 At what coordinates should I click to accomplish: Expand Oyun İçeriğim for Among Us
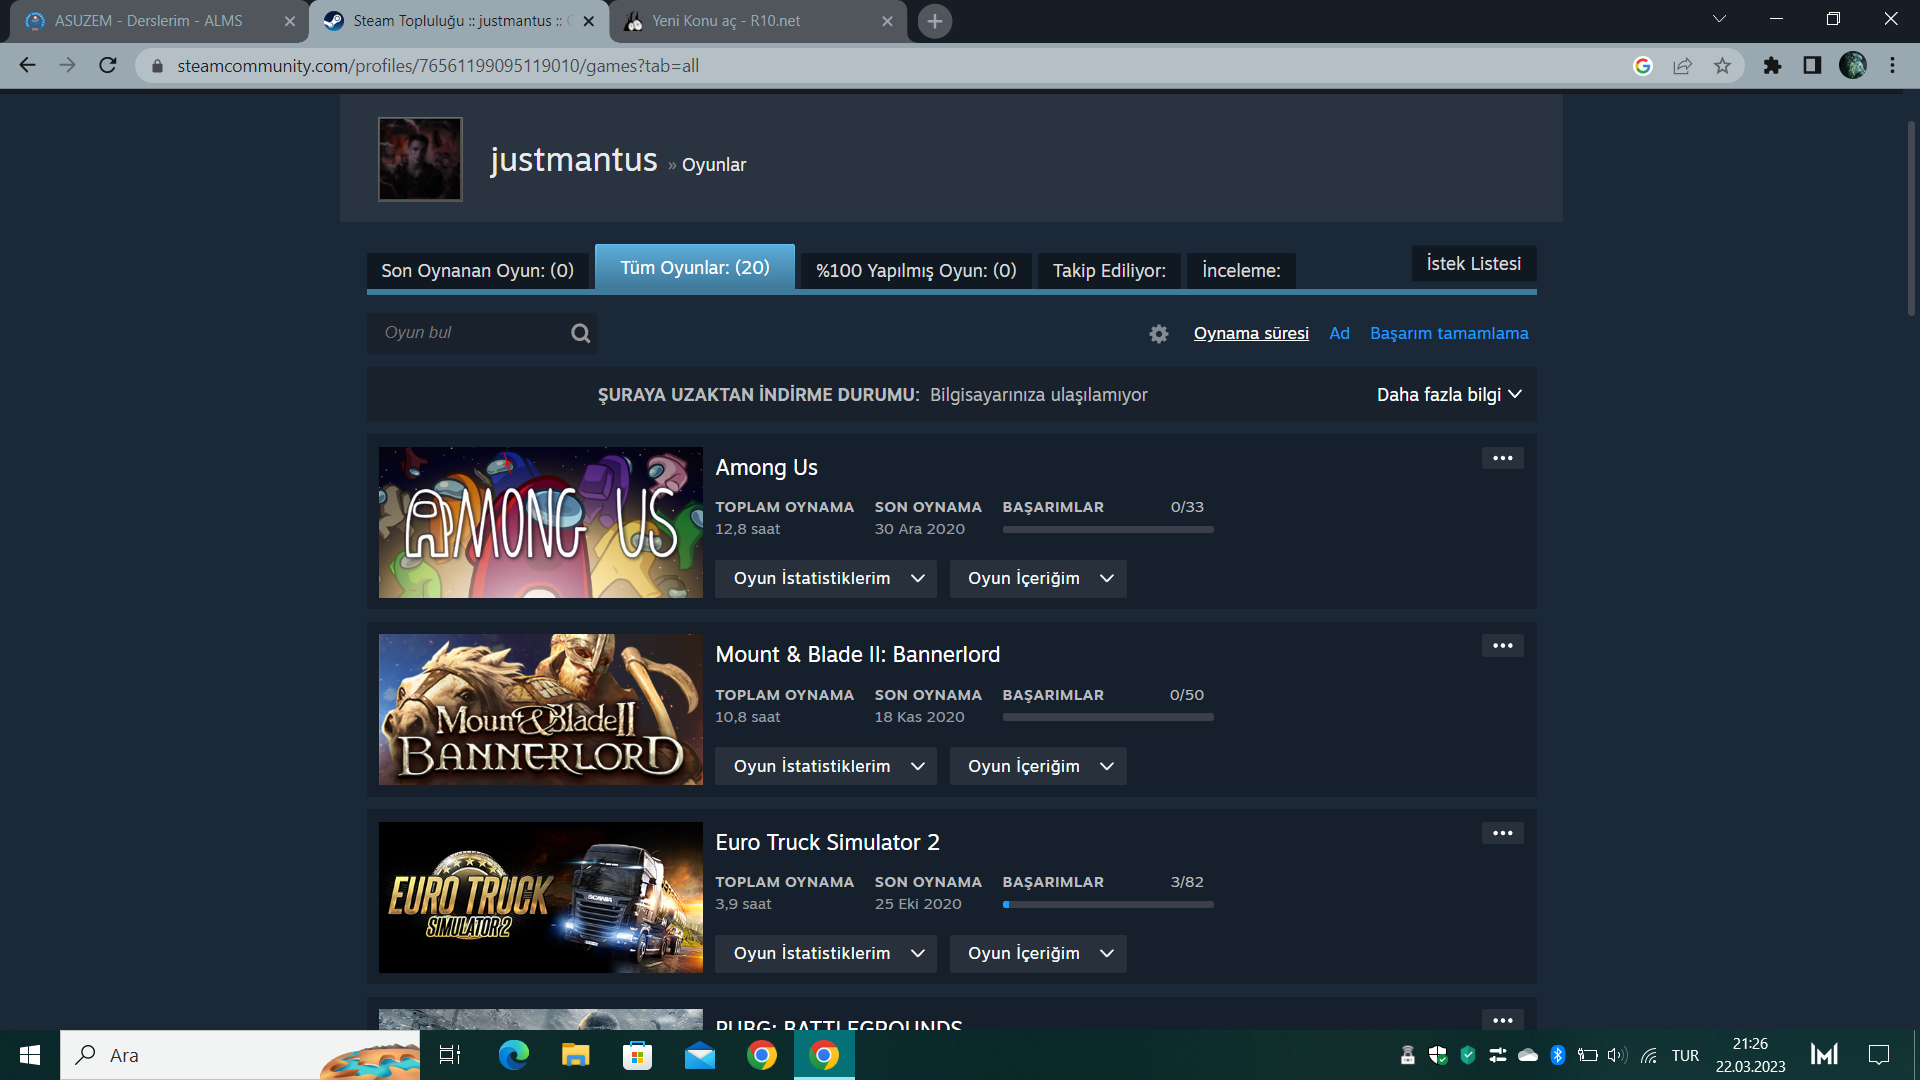(x=1038, y=579)
